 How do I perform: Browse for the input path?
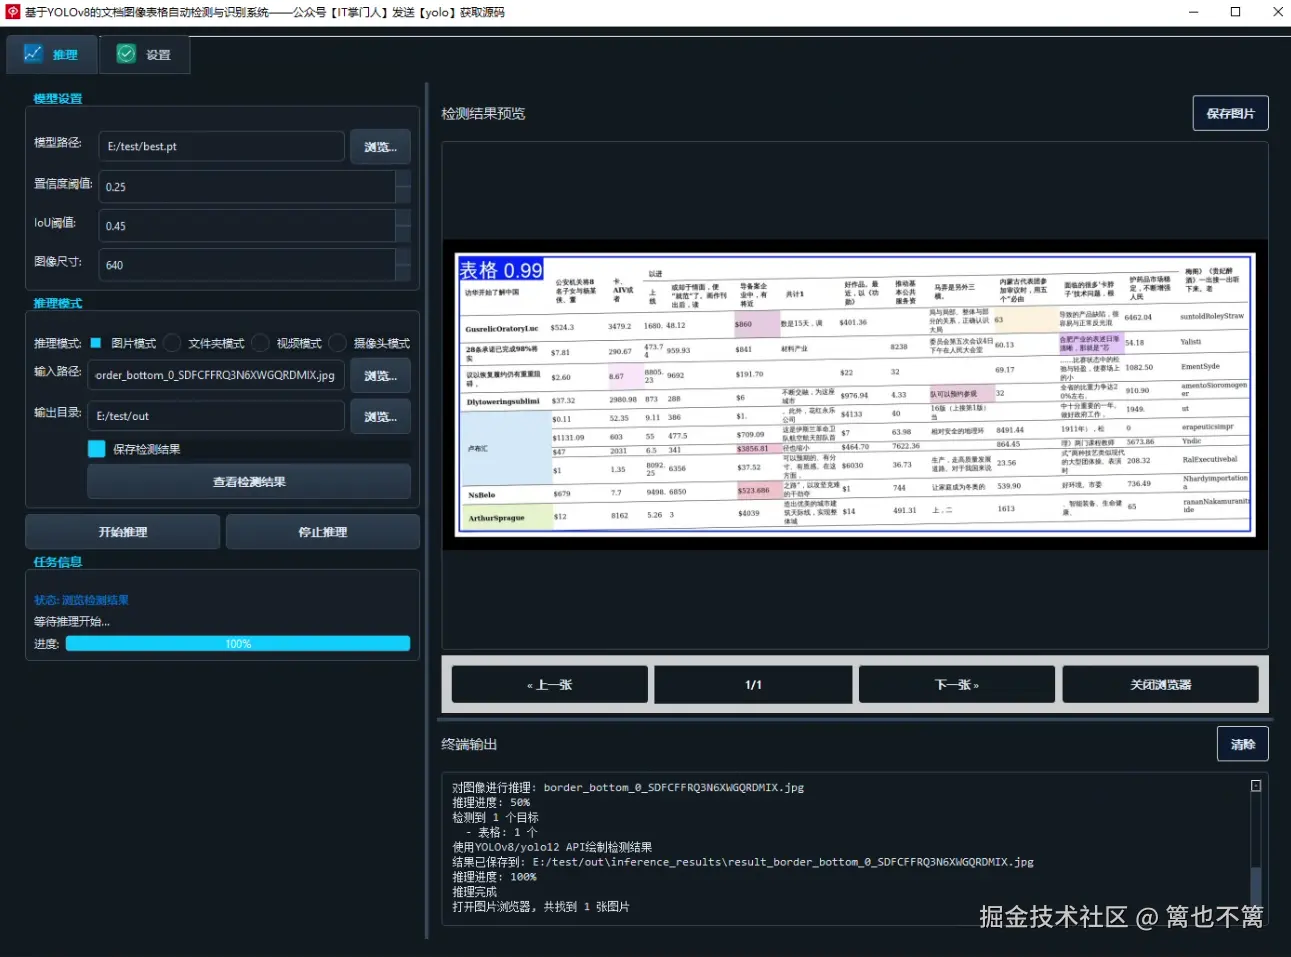(x=380, y=376)
